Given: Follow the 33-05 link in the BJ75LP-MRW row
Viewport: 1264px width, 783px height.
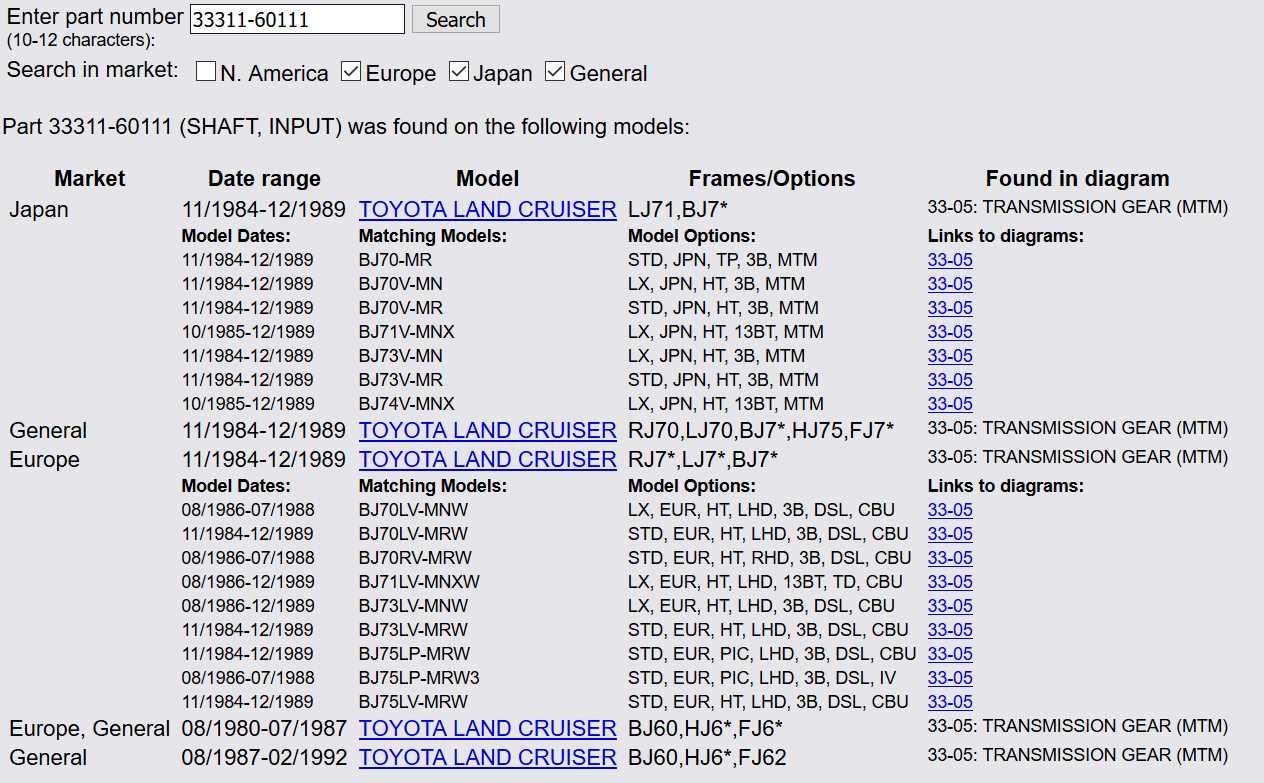Looking at the screenshot, I should point(950,654).
